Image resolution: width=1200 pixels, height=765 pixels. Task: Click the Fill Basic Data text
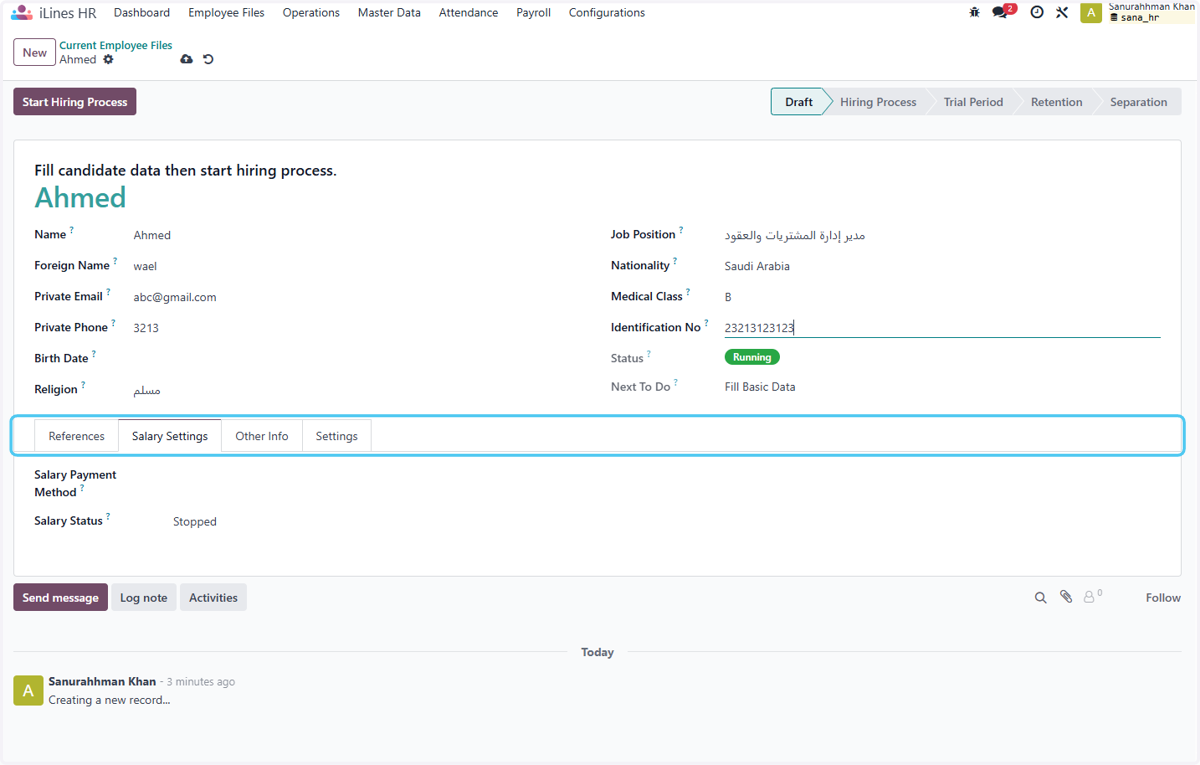(760, 387)
